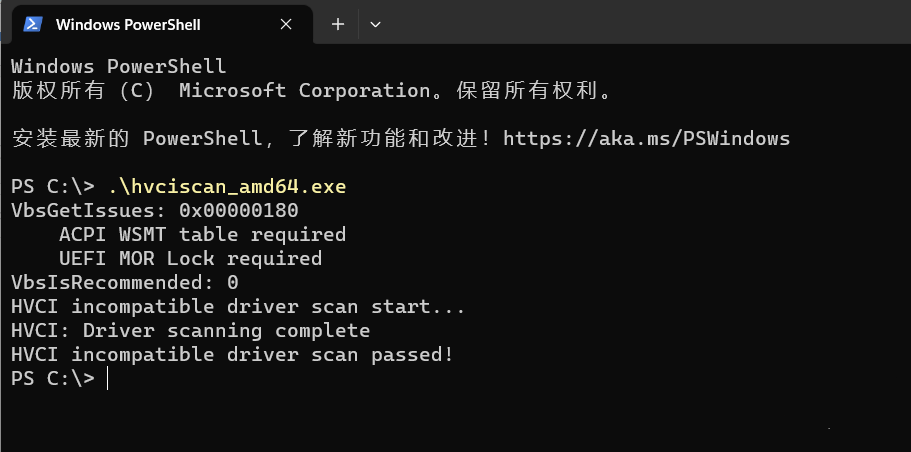This screenshot has width=911, height=452.
Task: Click the VbsGetIssues: 0x00000180 output line
Action: click(154, 210)
